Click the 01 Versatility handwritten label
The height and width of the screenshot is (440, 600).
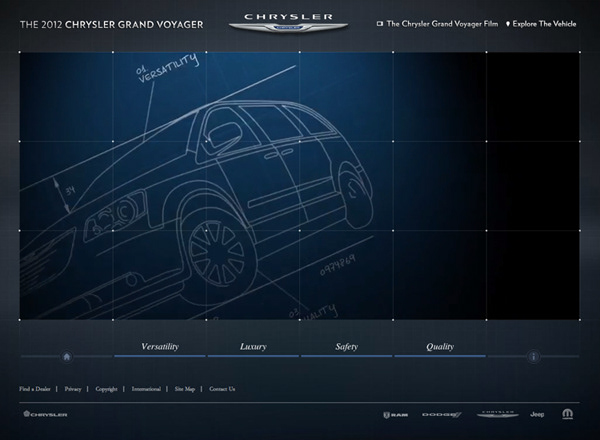tap(167, 68)
